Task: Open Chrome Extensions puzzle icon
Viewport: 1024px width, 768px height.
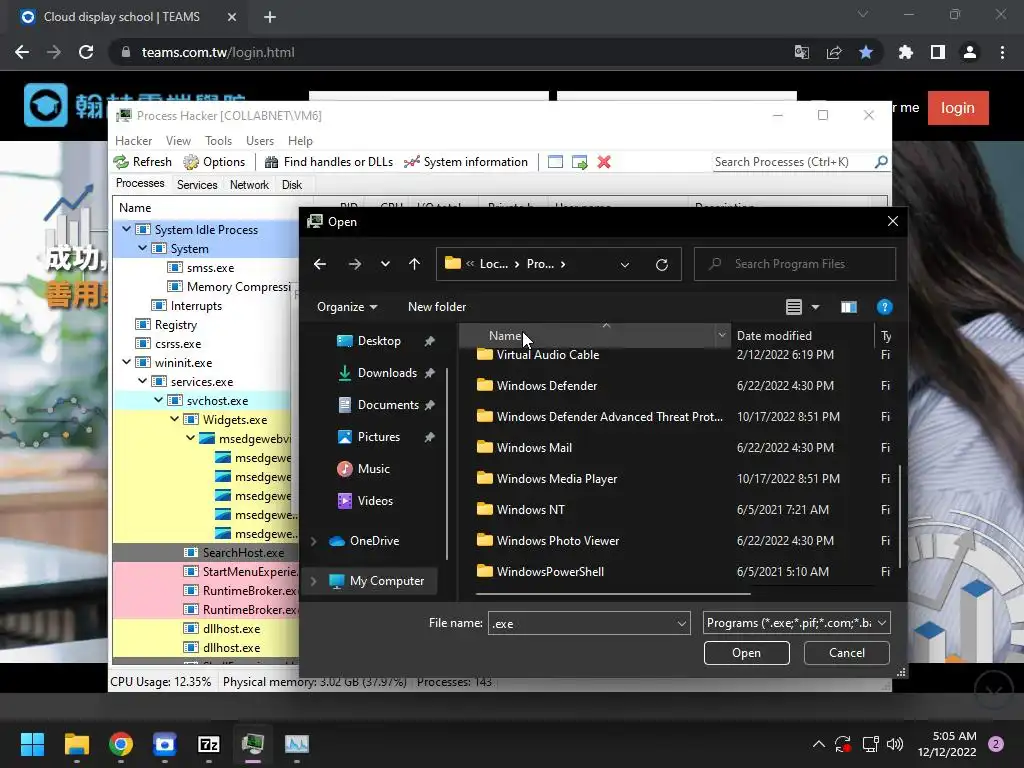Action: point(905,52)
